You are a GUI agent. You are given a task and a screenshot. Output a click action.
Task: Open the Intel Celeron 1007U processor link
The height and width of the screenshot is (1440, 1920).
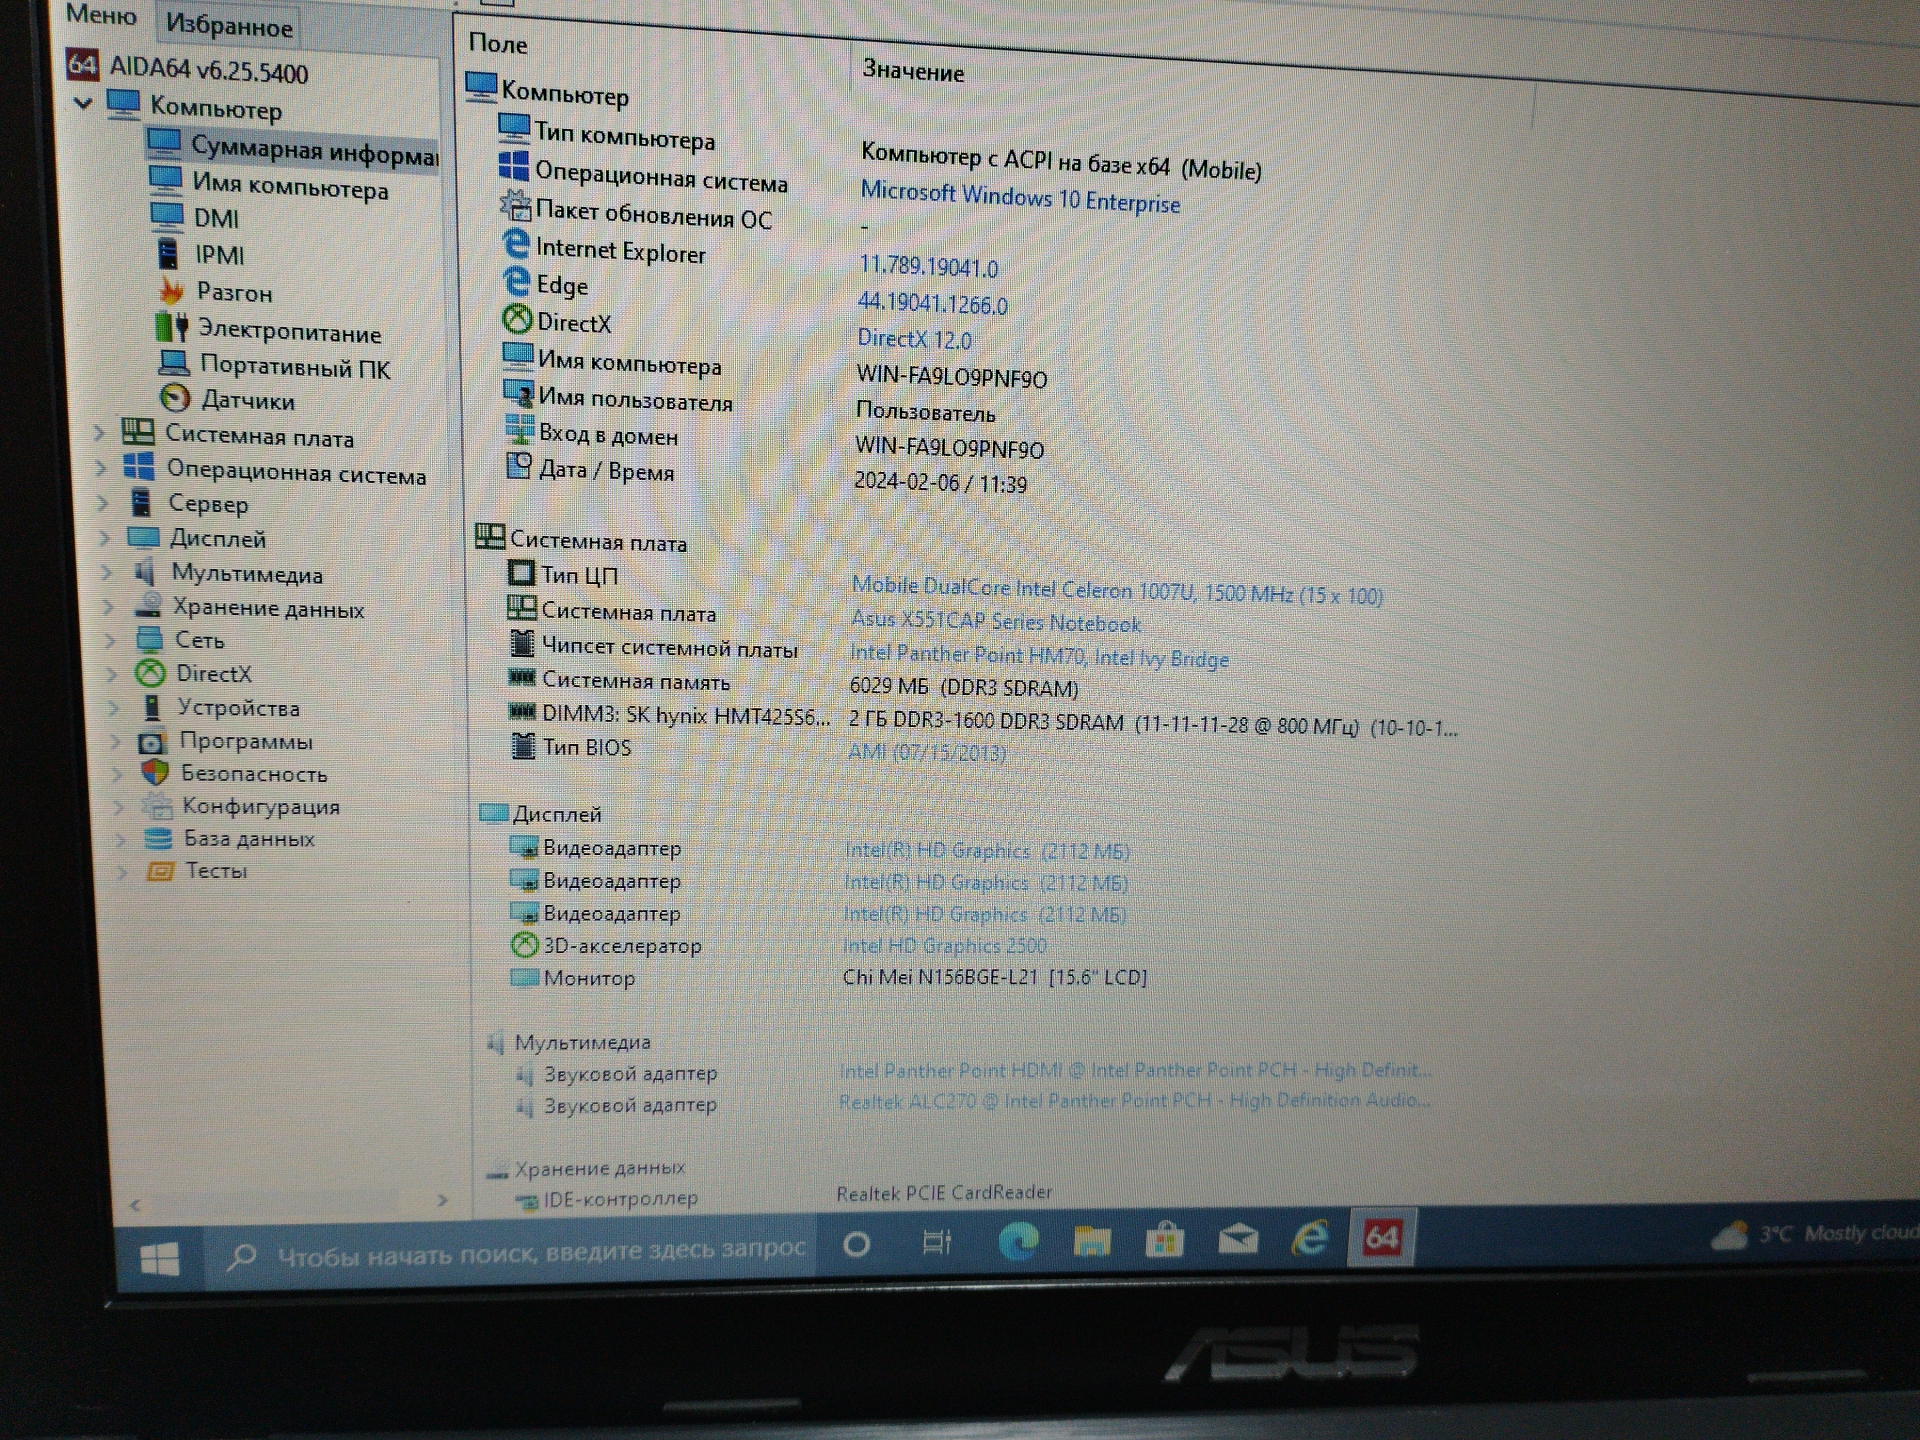click(1117, 591)
